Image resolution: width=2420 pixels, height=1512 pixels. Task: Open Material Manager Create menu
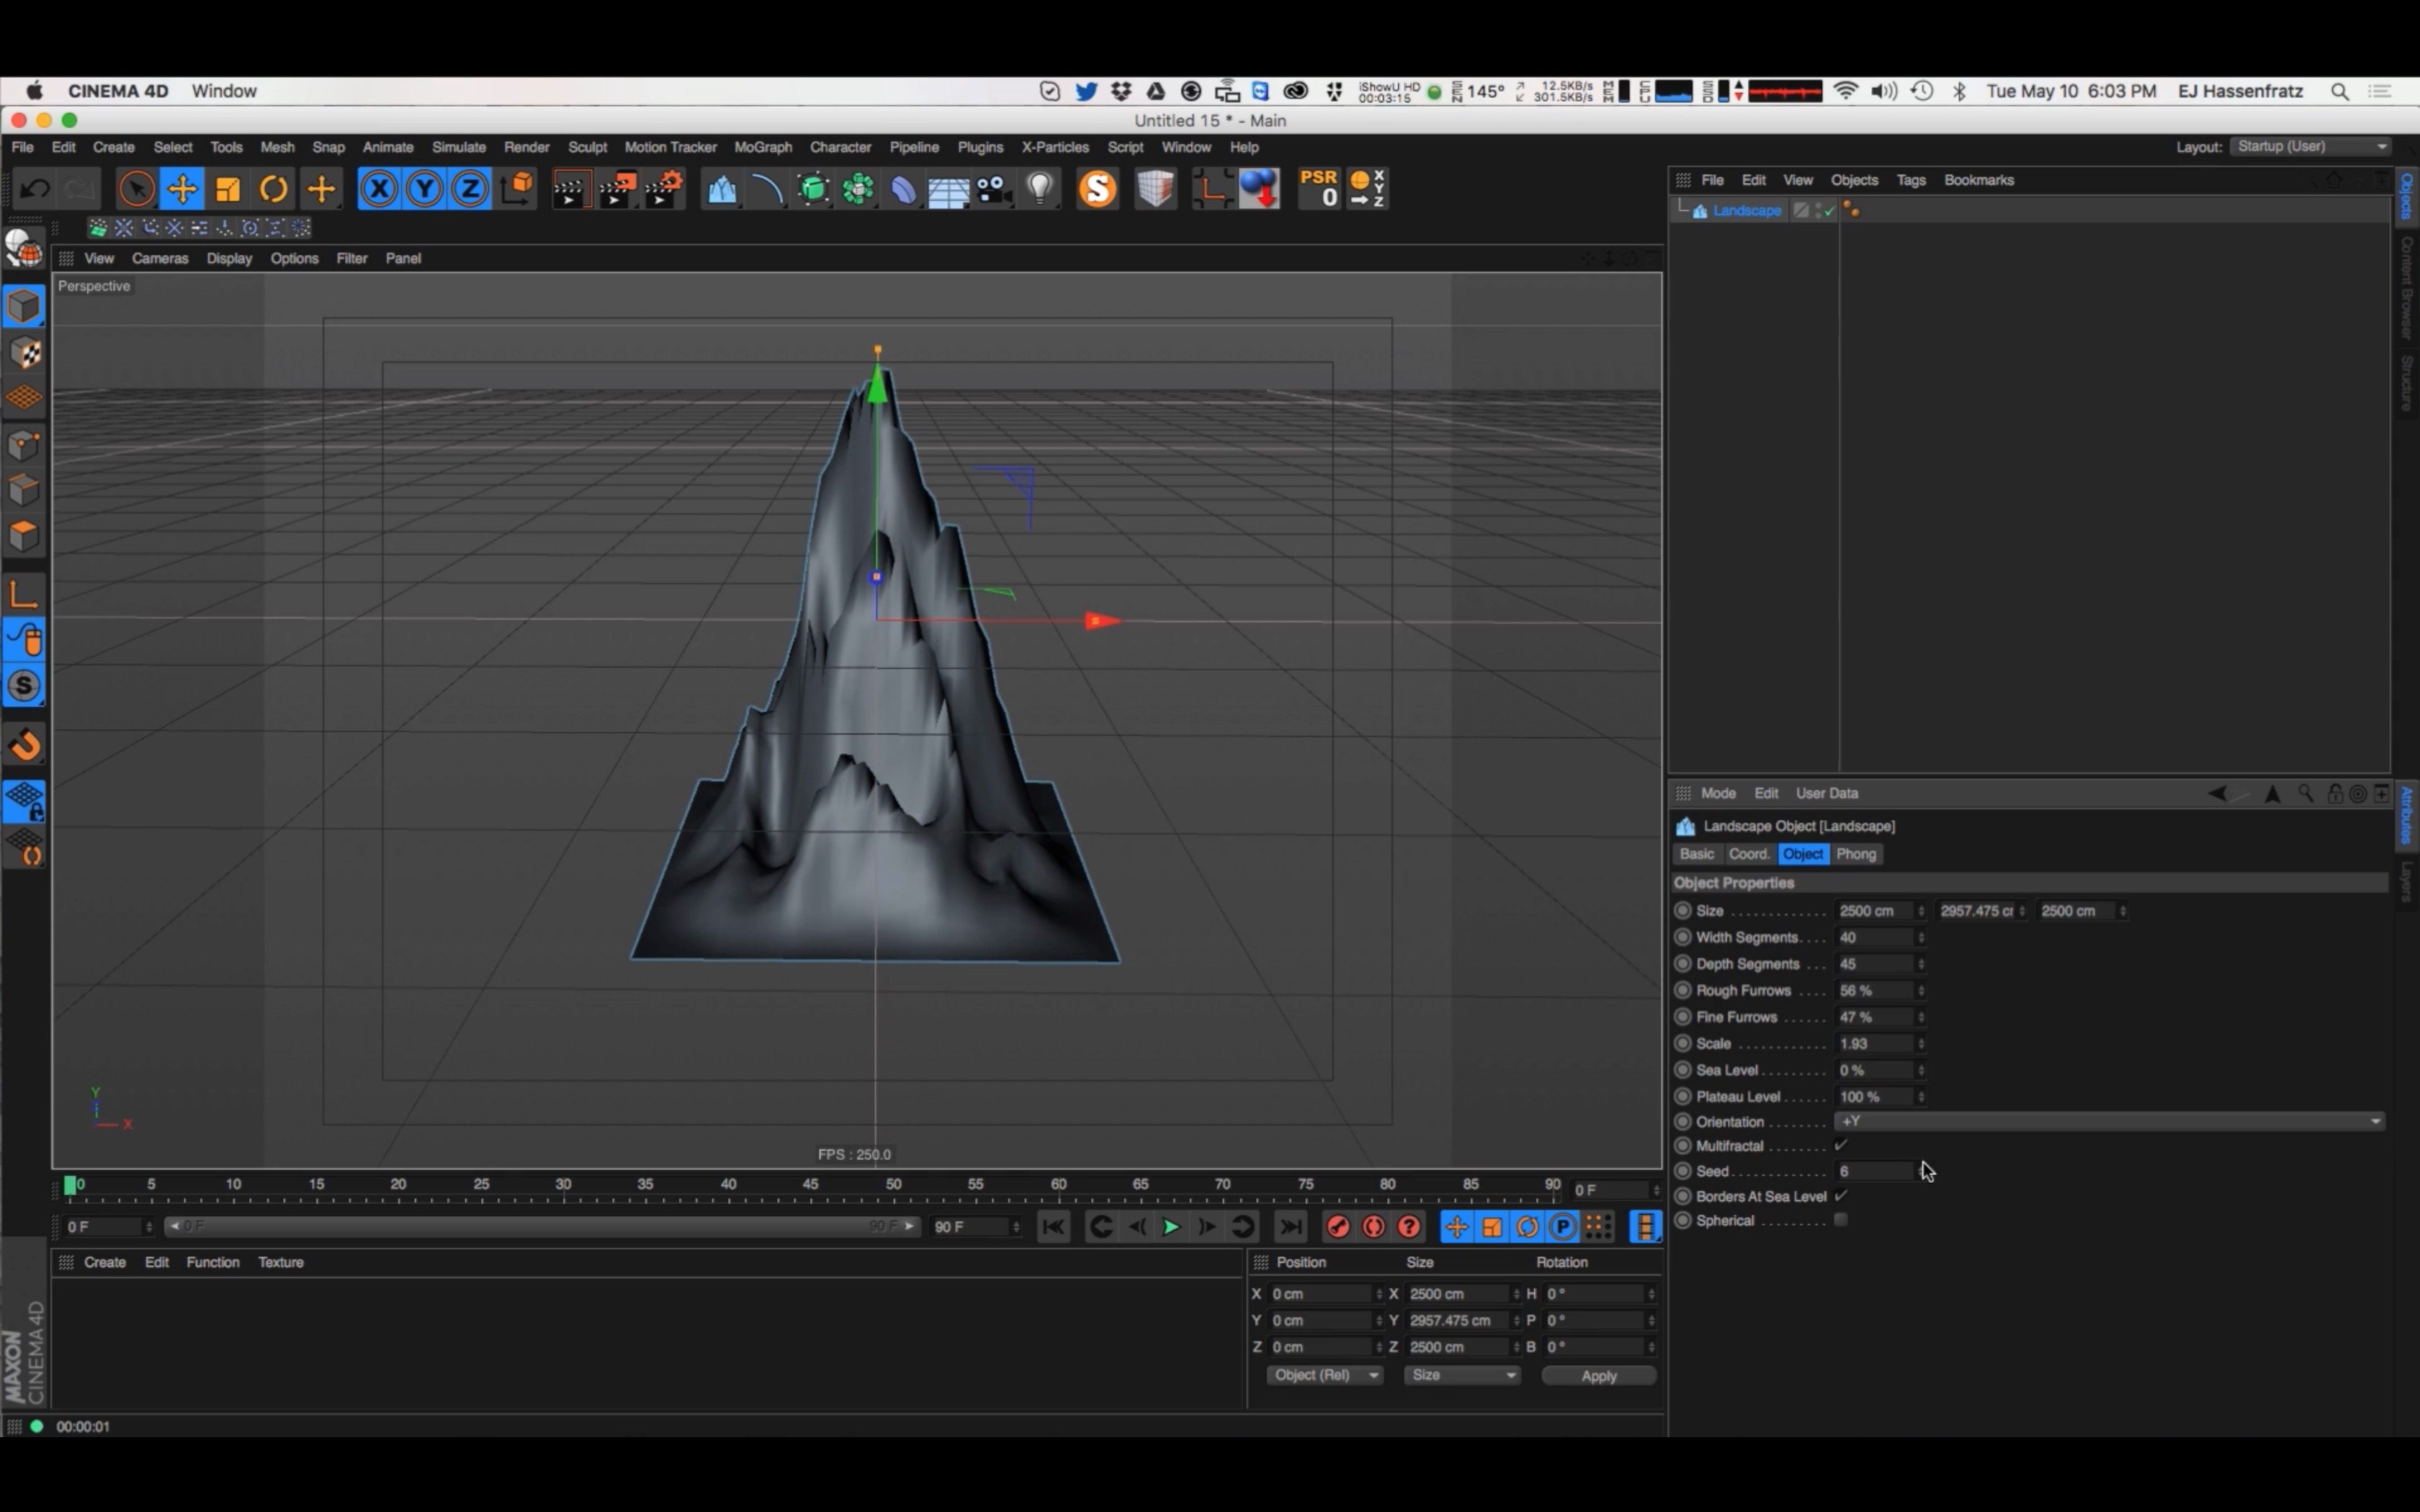pos(105,1262)
